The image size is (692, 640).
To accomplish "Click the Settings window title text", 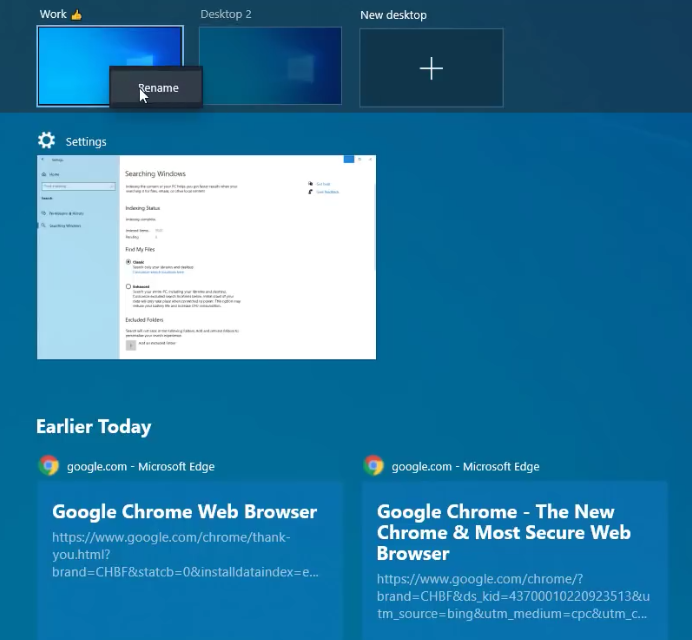I will (86, 142).
